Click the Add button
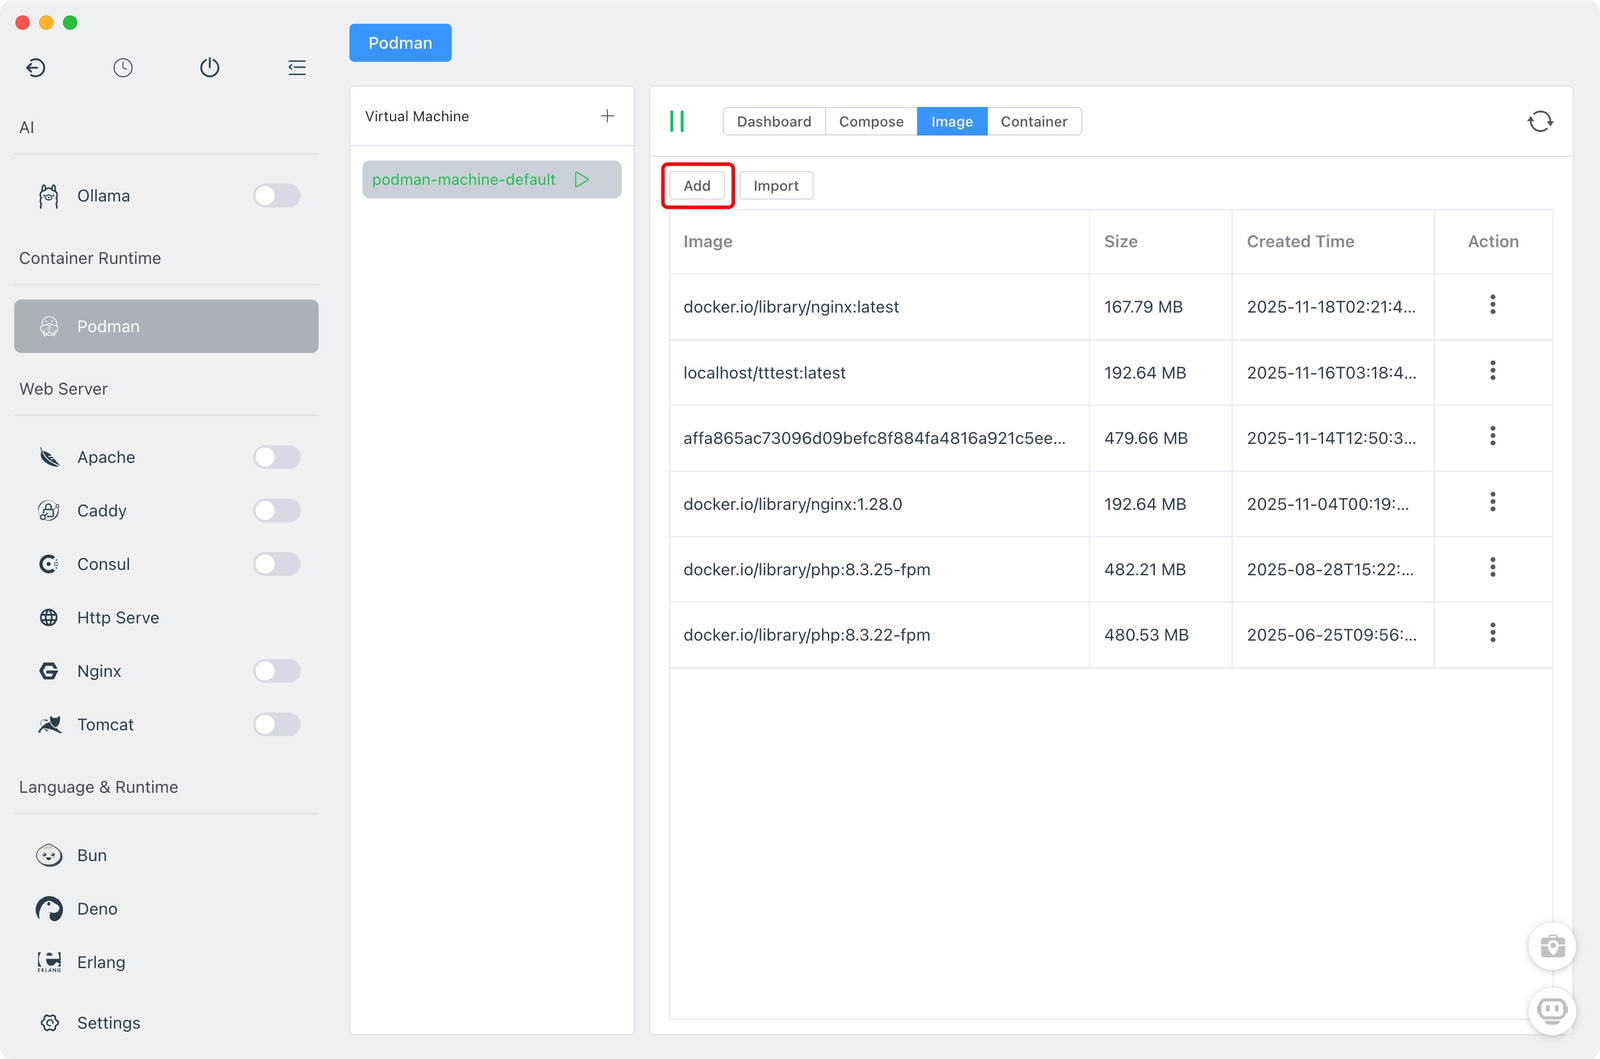1600x1059 pixels. point(697,186)
